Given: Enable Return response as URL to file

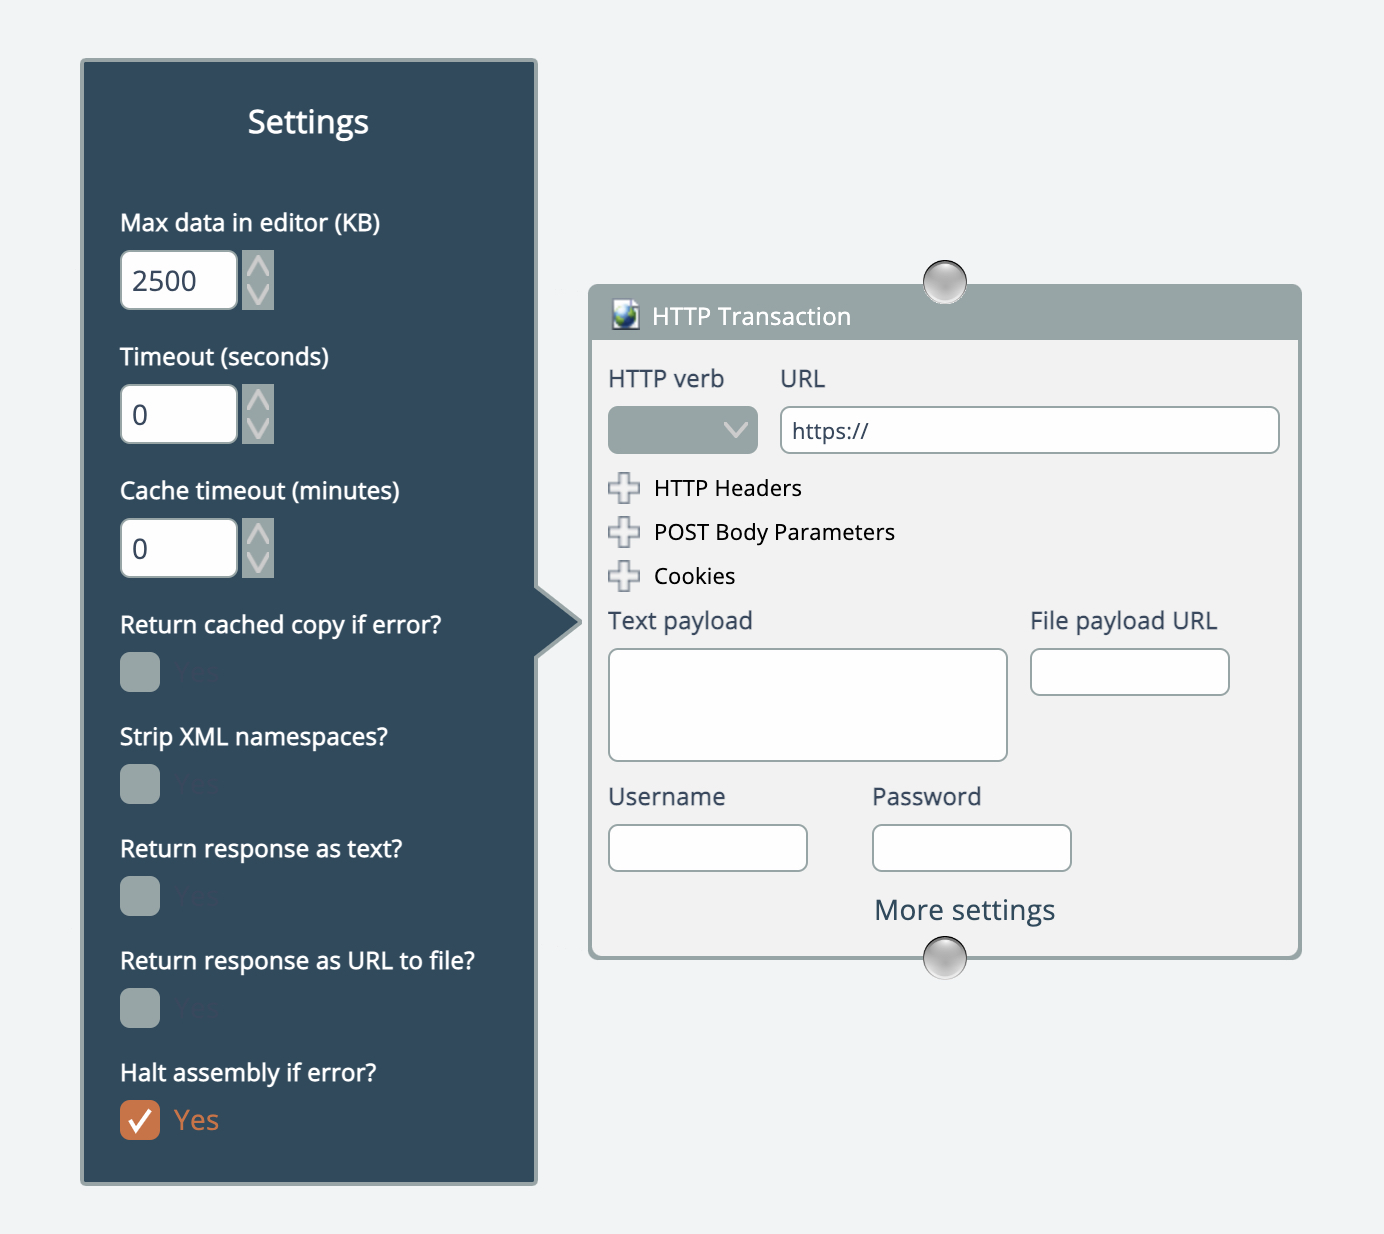Looking at the screenshot, I should (x=140, y=1008).
